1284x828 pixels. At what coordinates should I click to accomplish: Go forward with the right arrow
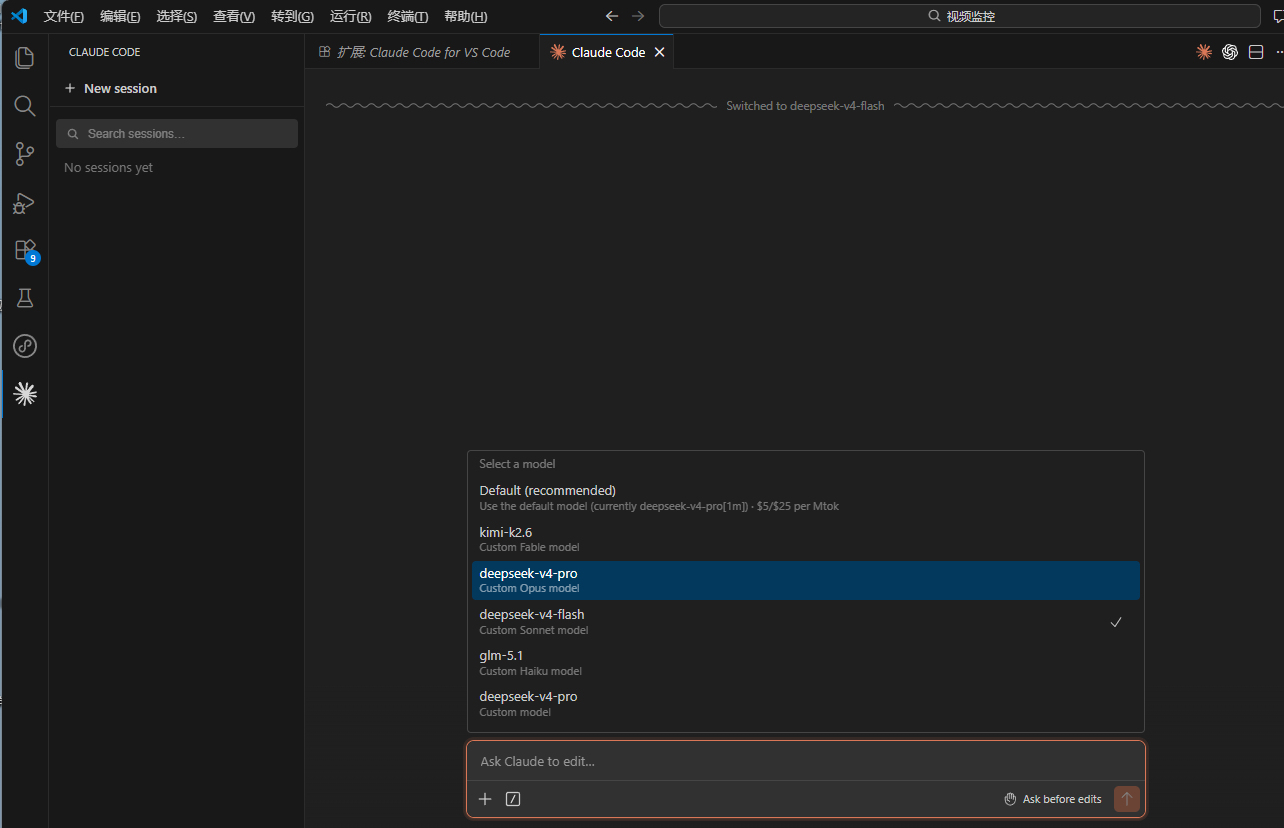638,16
